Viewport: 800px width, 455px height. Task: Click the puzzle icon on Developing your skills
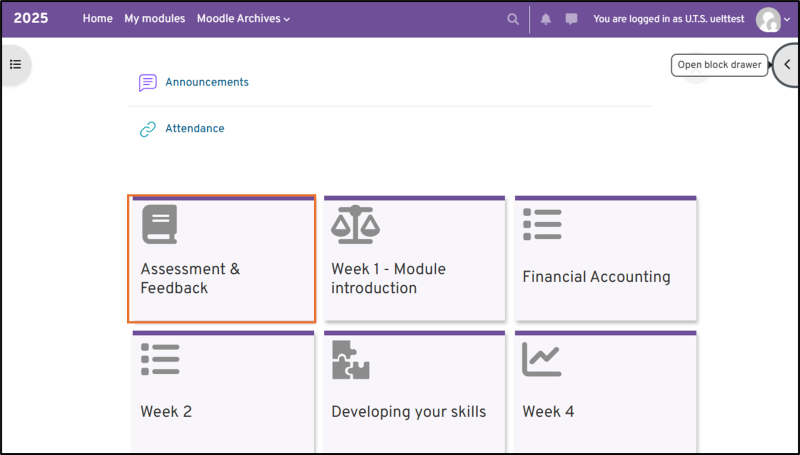350,360
